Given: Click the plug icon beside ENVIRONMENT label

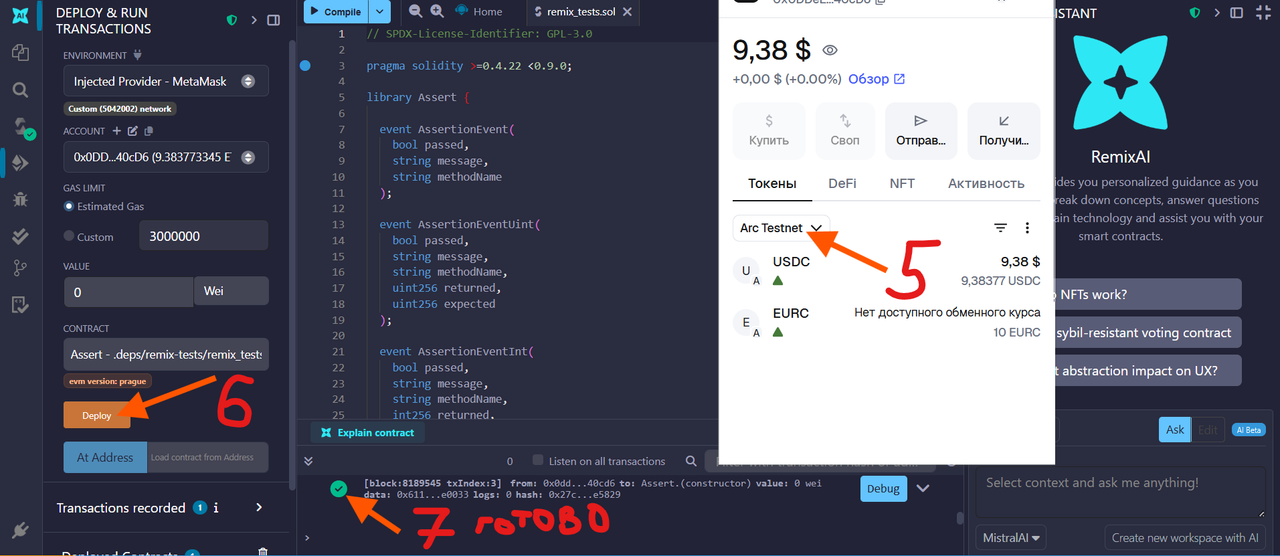Looking at the screenshot, I should pos(137,55).
